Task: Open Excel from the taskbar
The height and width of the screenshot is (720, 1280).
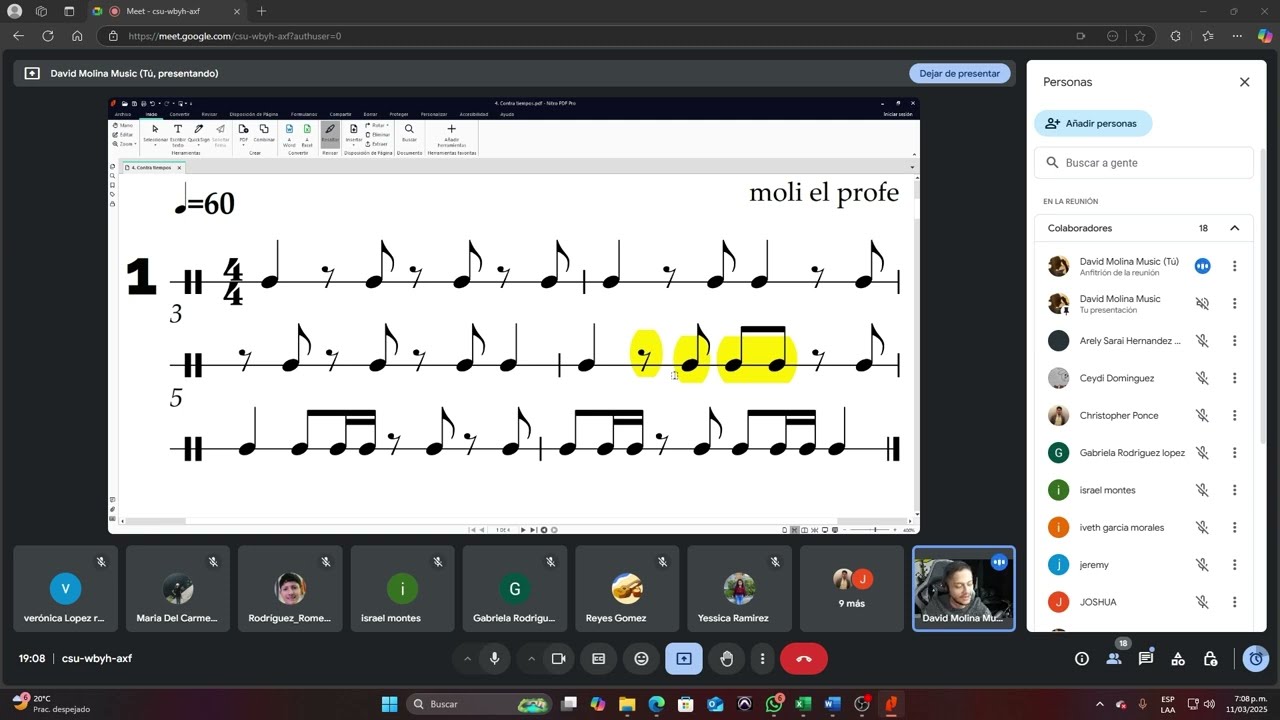Action: [803, 704]
